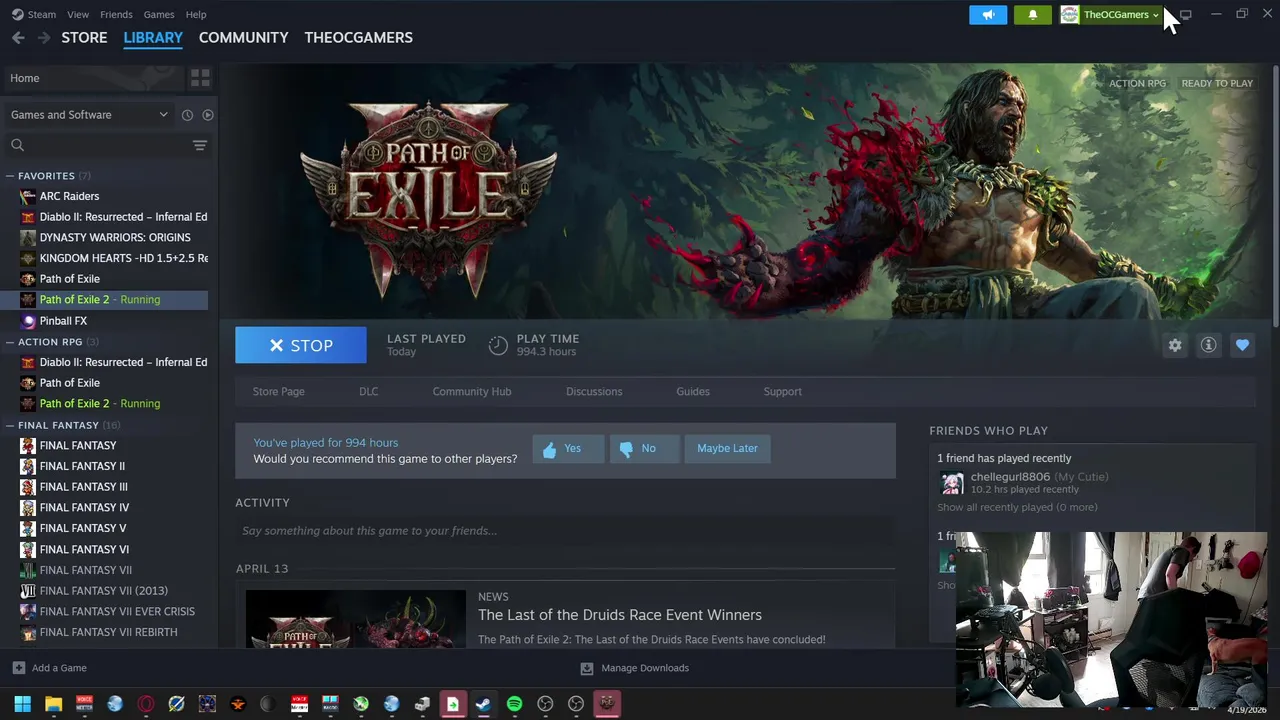Screen dimensions: 1280x720
Task: Click the READY TO PLAY tag on banner
Action: [x=1217, y=83]
